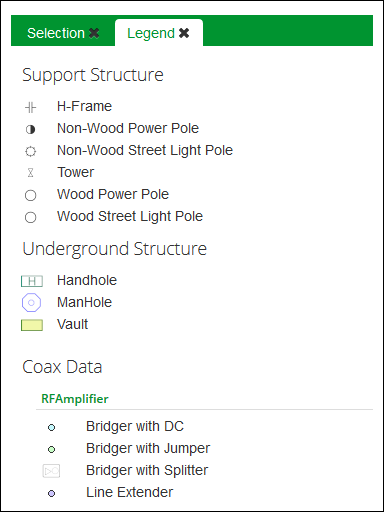
Task: Click the Wood Power Pole circle icon
Action: (x=30, y=195)
